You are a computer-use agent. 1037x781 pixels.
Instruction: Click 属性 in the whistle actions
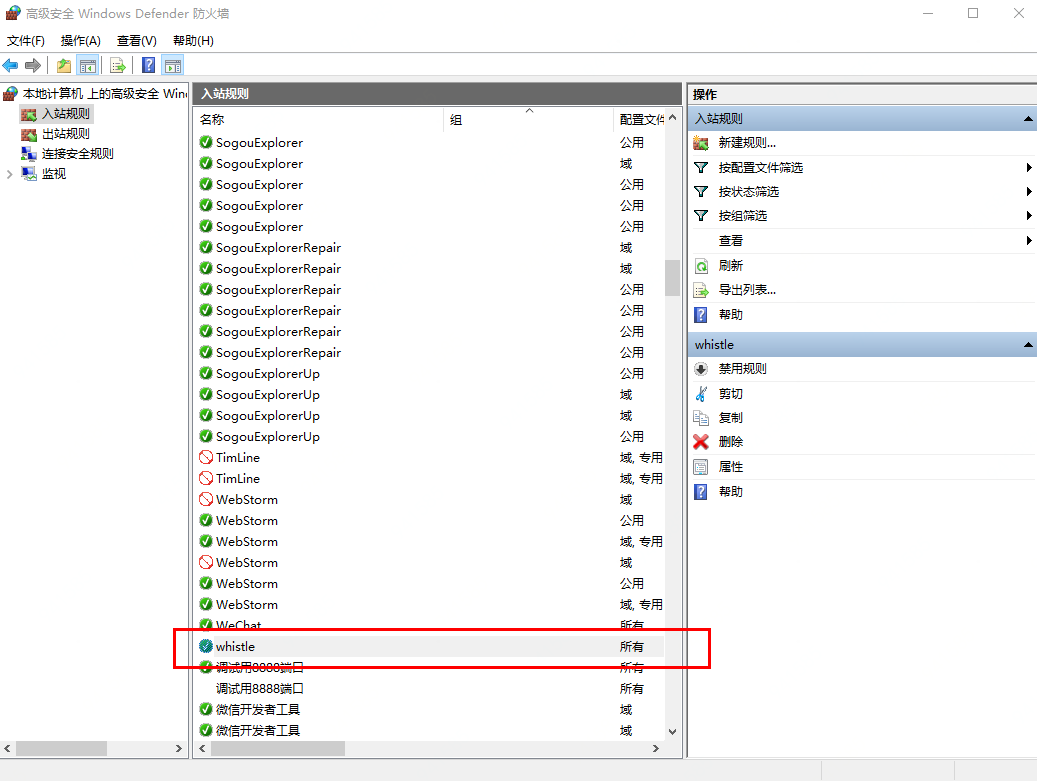pos(731,467)
